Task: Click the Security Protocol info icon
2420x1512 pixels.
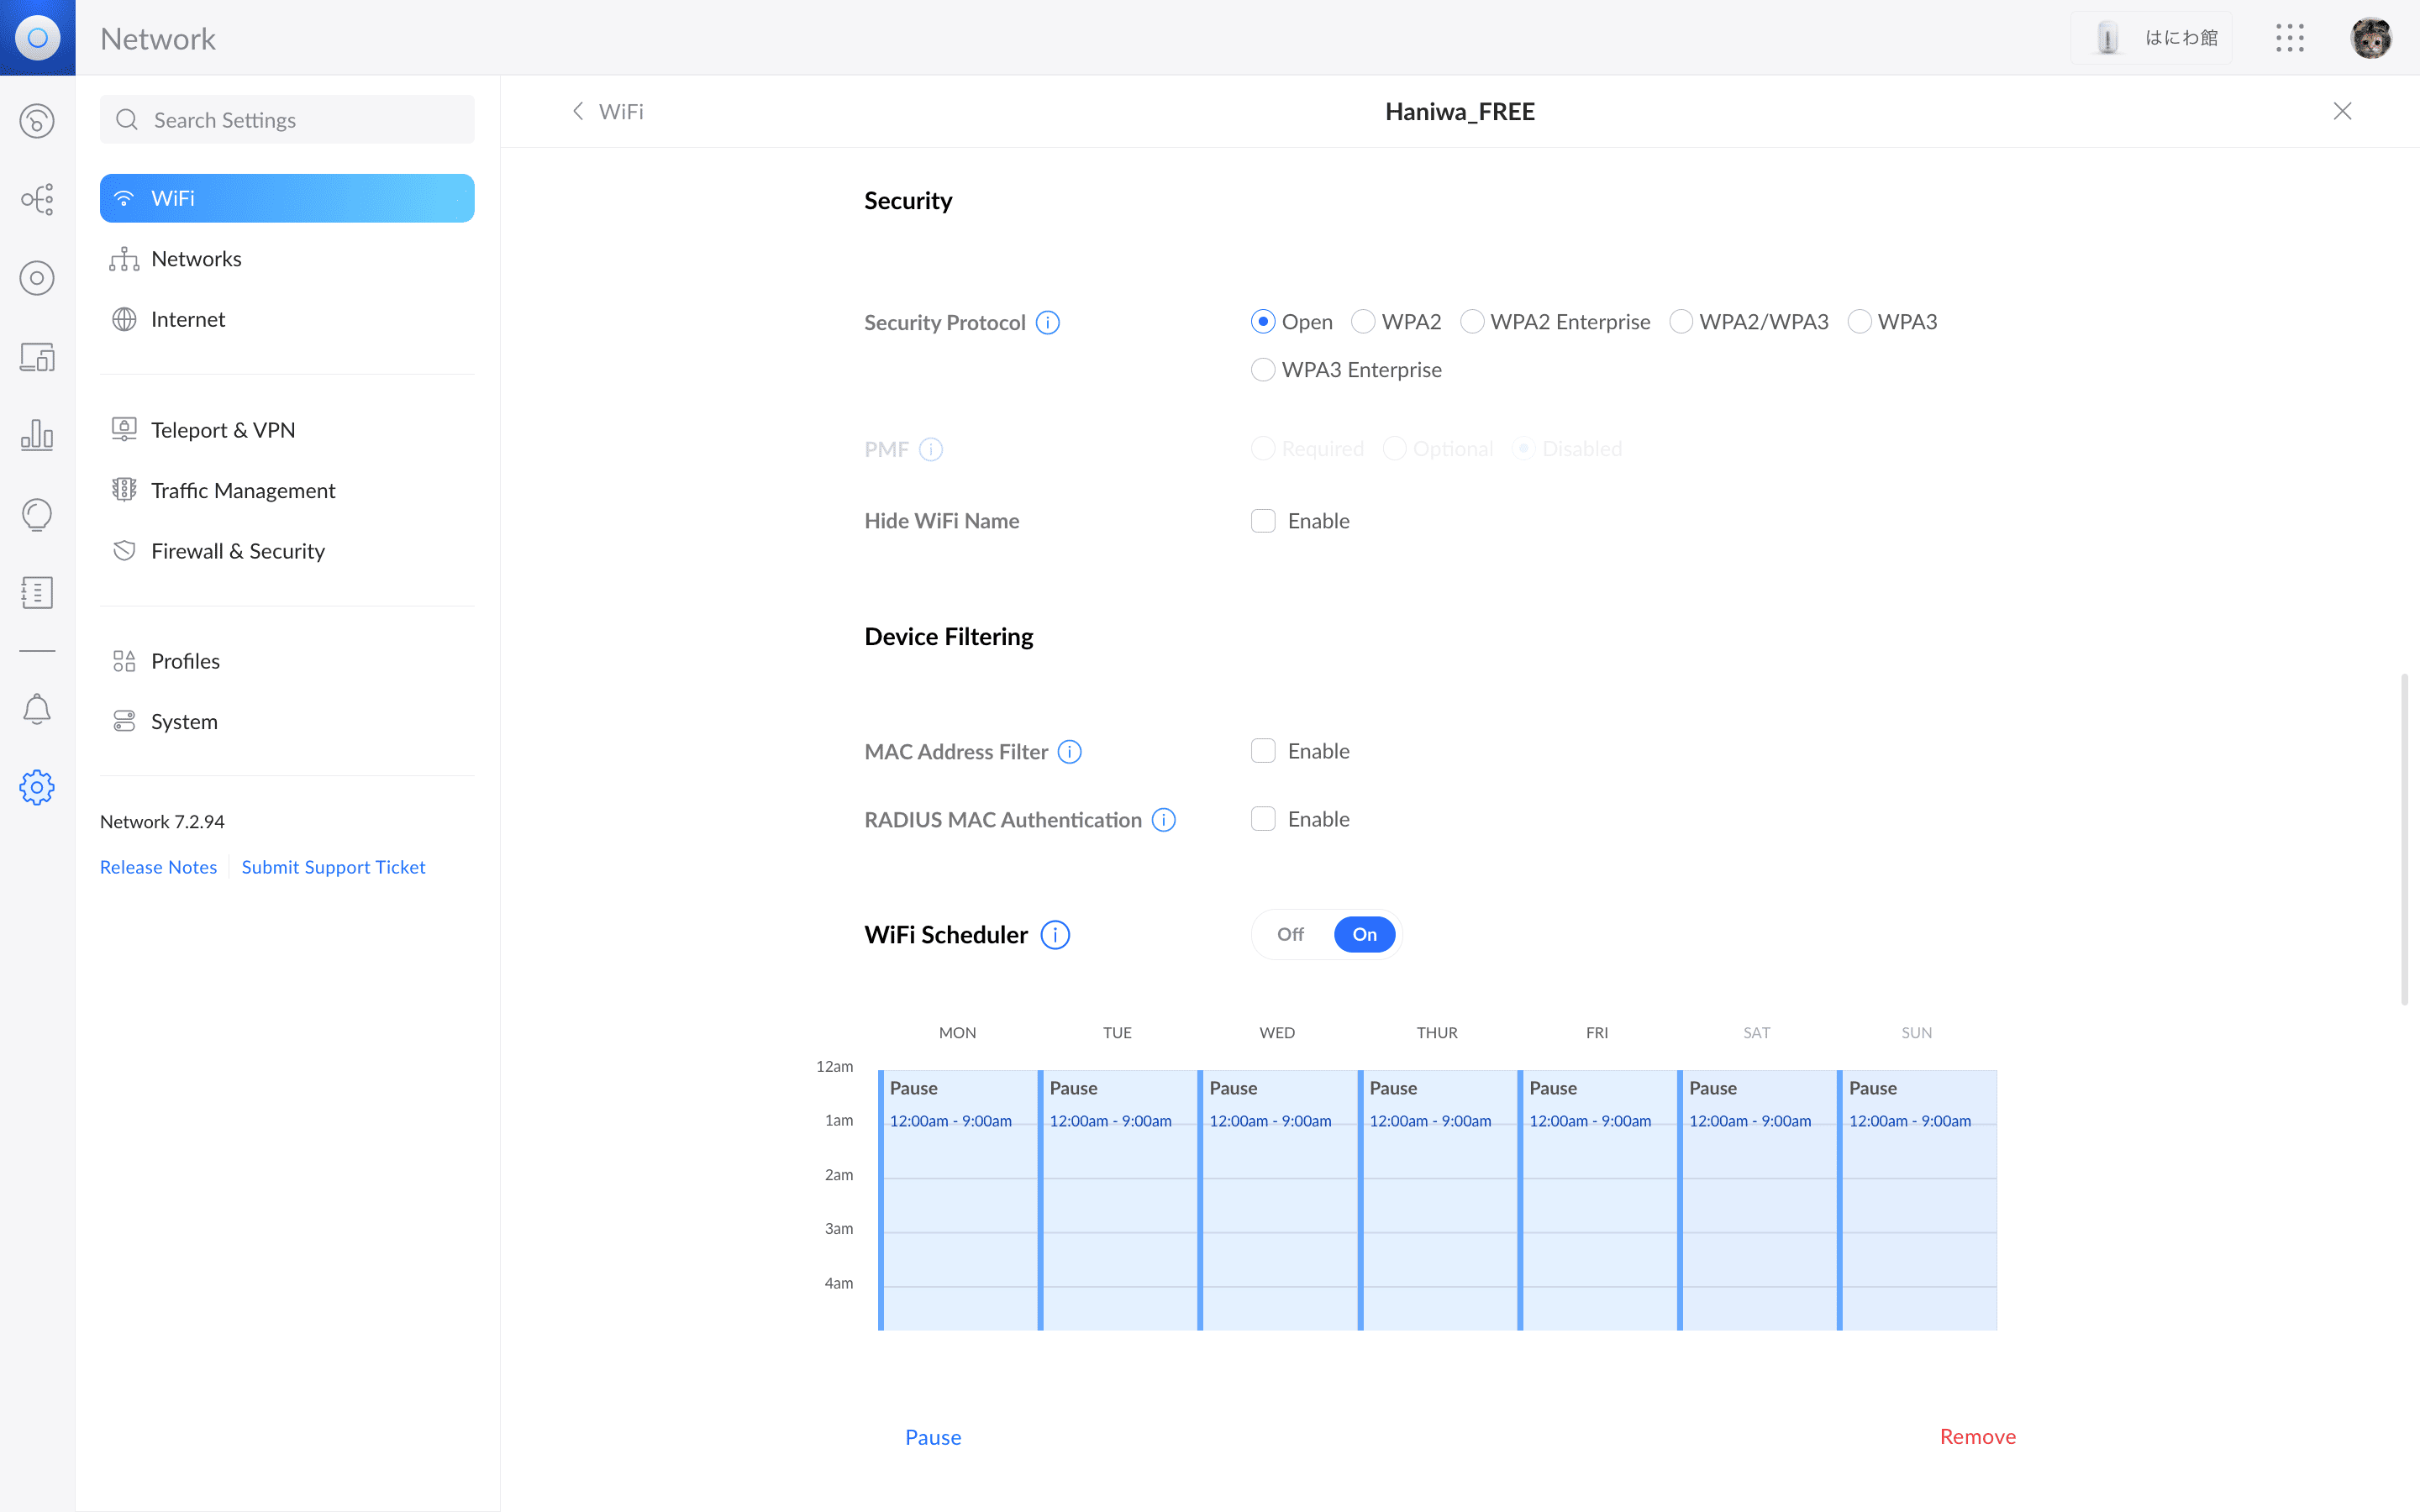Action: point(1047,322)
